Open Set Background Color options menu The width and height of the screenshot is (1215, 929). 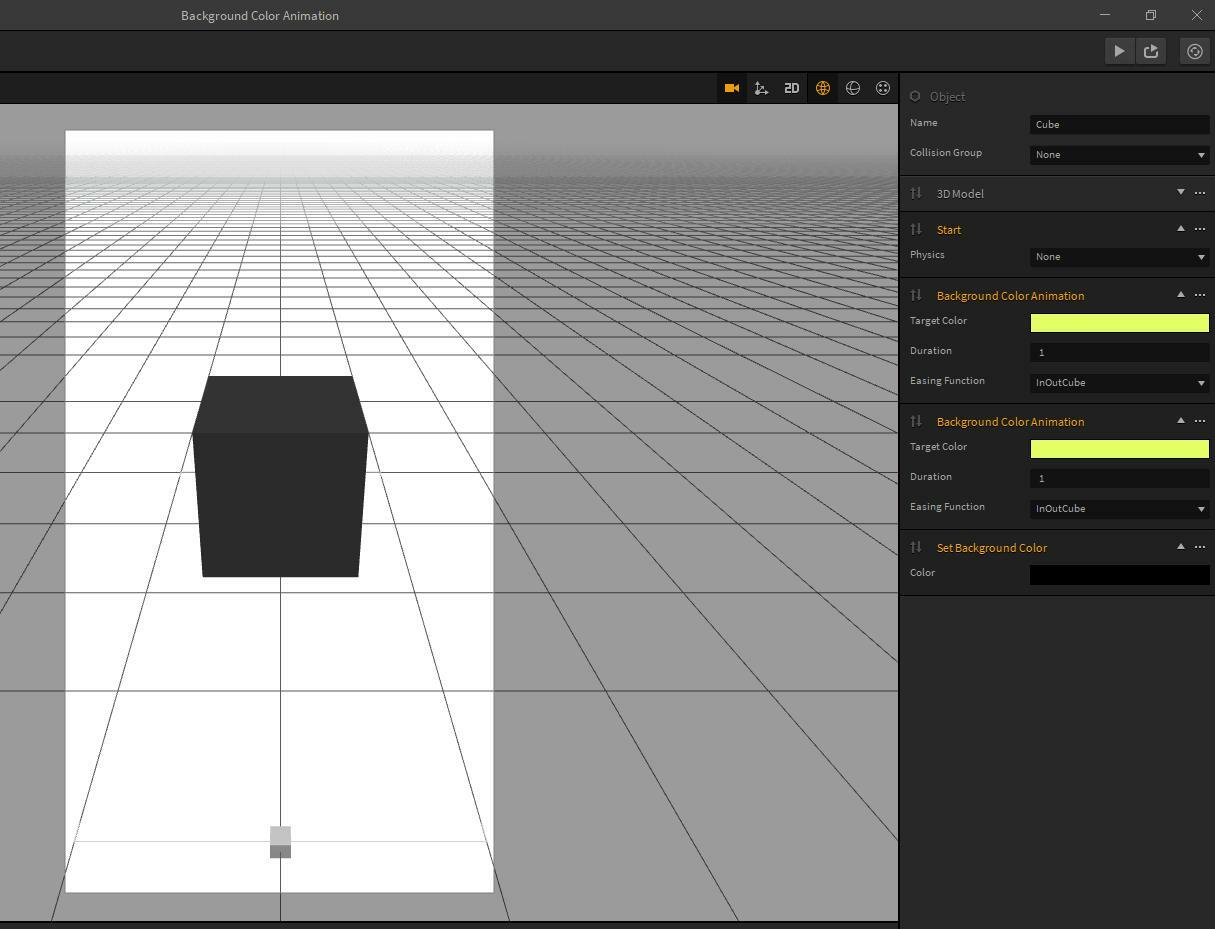click(x=1200, y=547)
